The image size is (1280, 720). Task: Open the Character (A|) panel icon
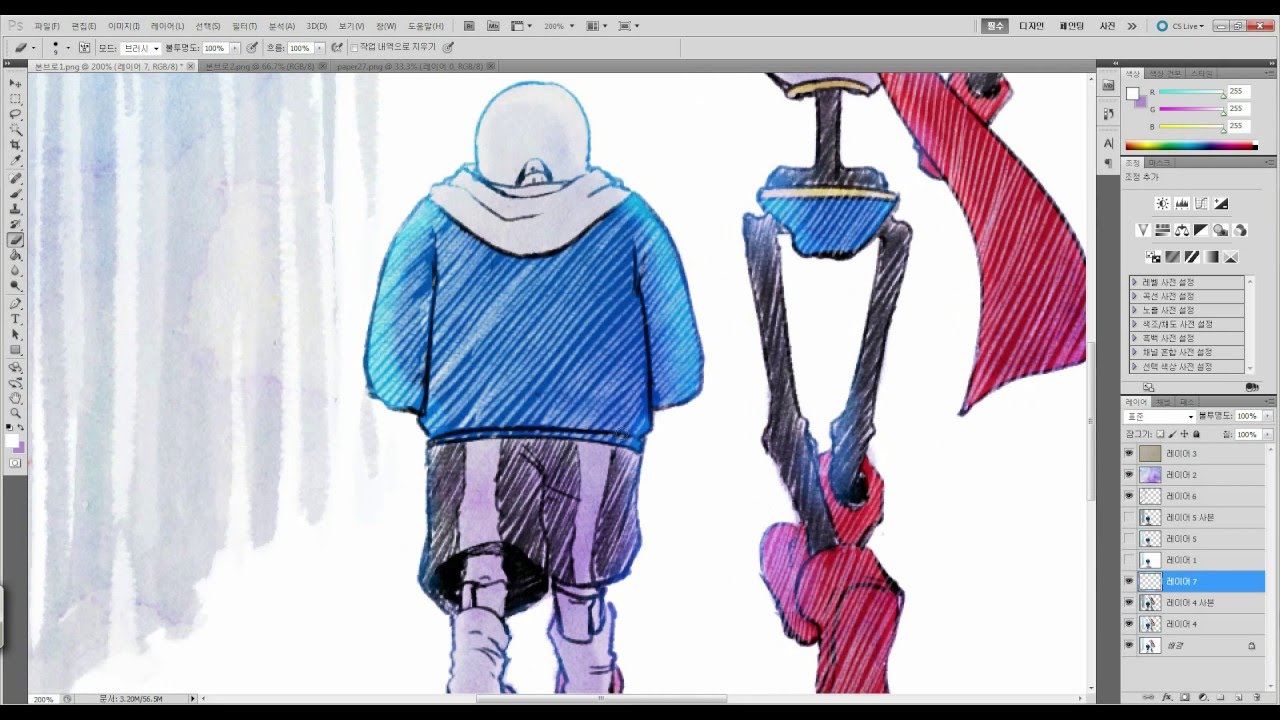[x=1108, y=144]
